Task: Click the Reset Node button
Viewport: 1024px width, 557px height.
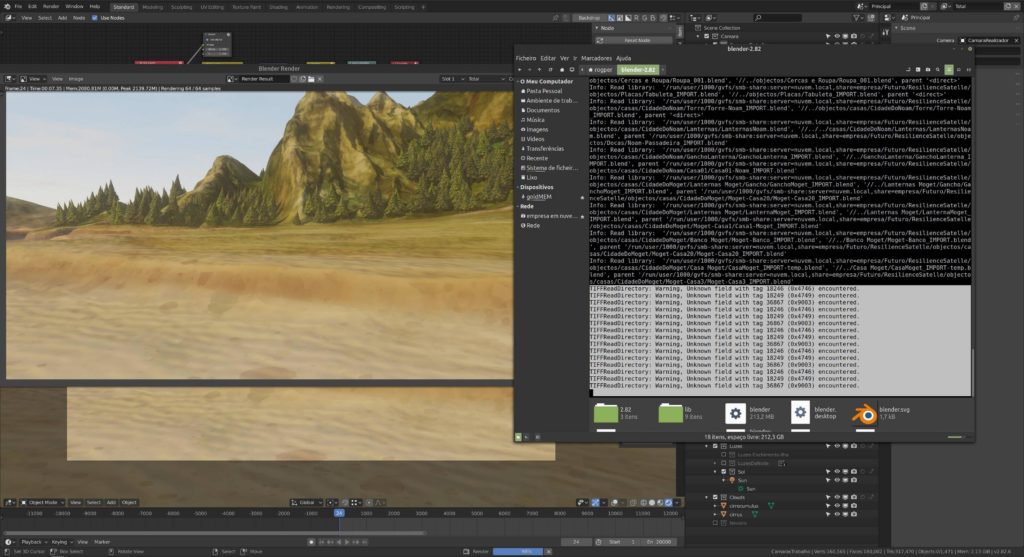Action: click(x=638, y=40)
